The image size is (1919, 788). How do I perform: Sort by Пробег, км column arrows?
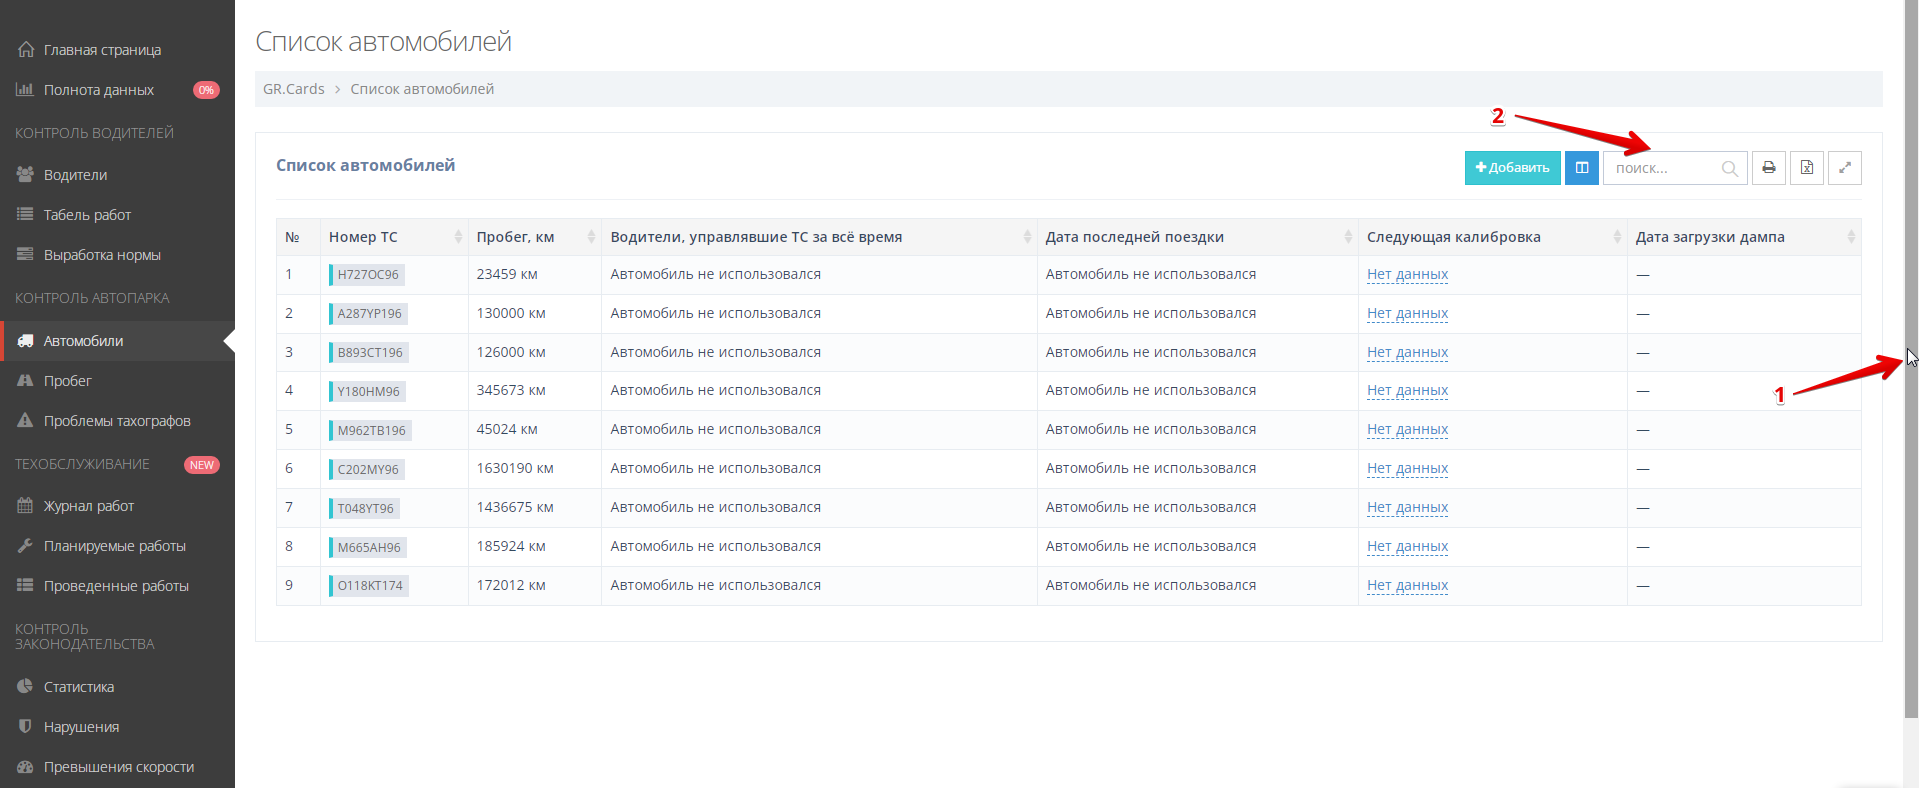coord(590,237)
